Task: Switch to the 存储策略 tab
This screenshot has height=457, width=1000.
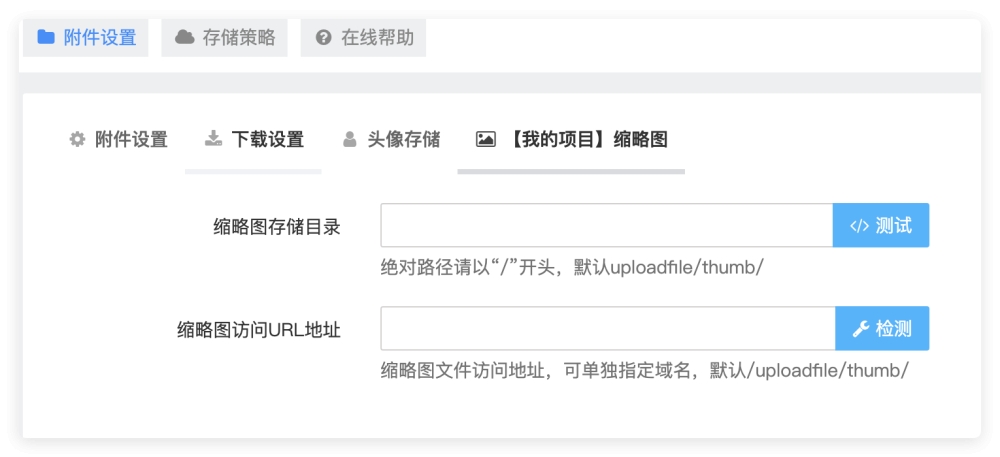Action: coord(224,38)
